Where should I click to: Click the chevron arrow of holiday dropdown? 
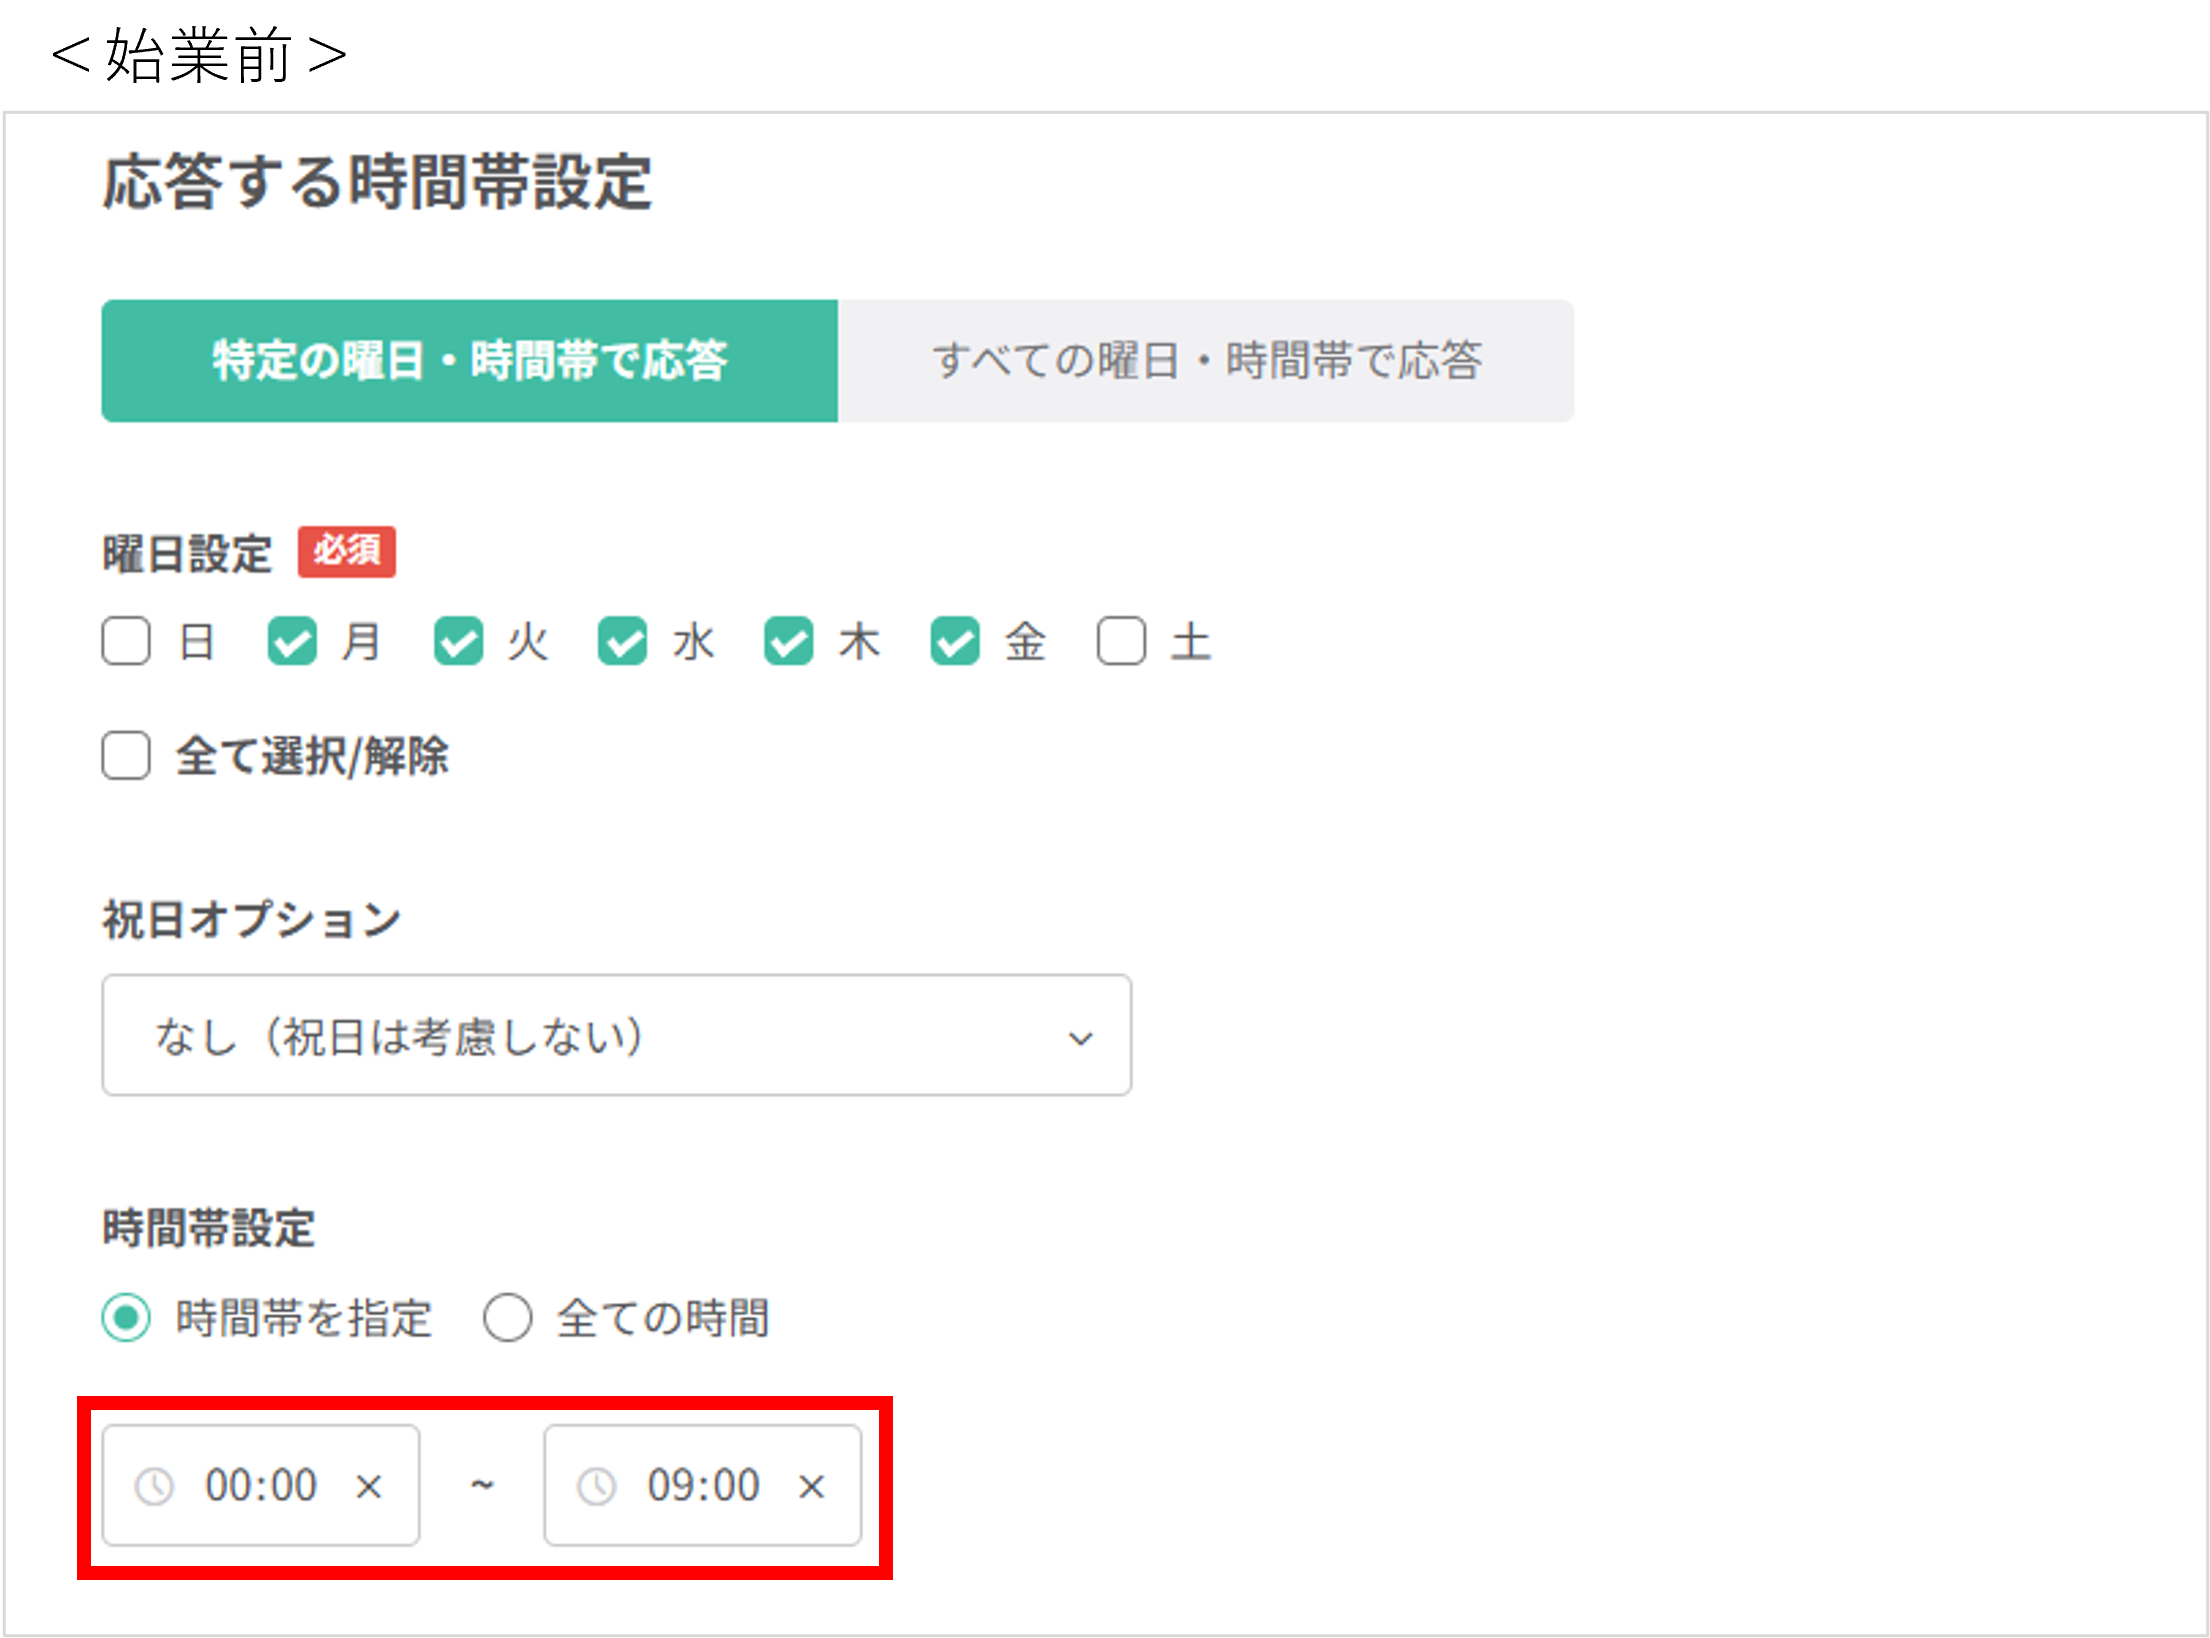[1080, 1038]
